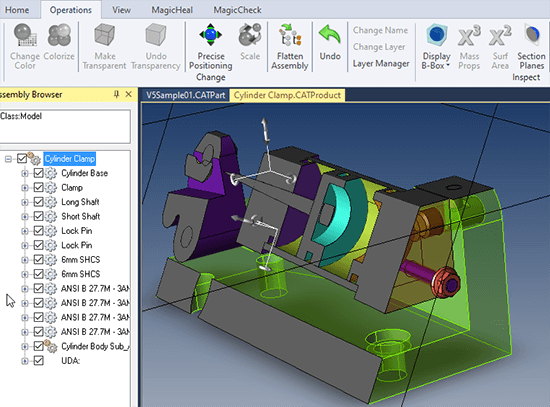
Task: Click the Change Name button
Action: pos(380,30)
